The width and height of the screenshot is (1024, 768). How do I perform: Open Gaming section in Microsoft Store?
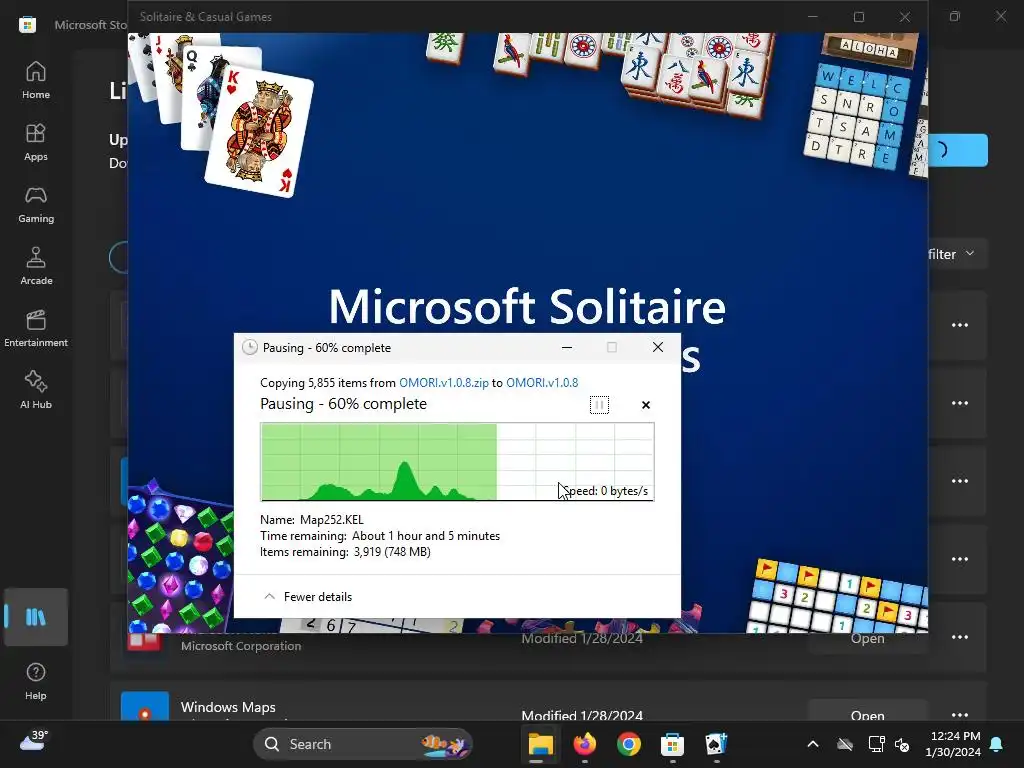[36, 204]
